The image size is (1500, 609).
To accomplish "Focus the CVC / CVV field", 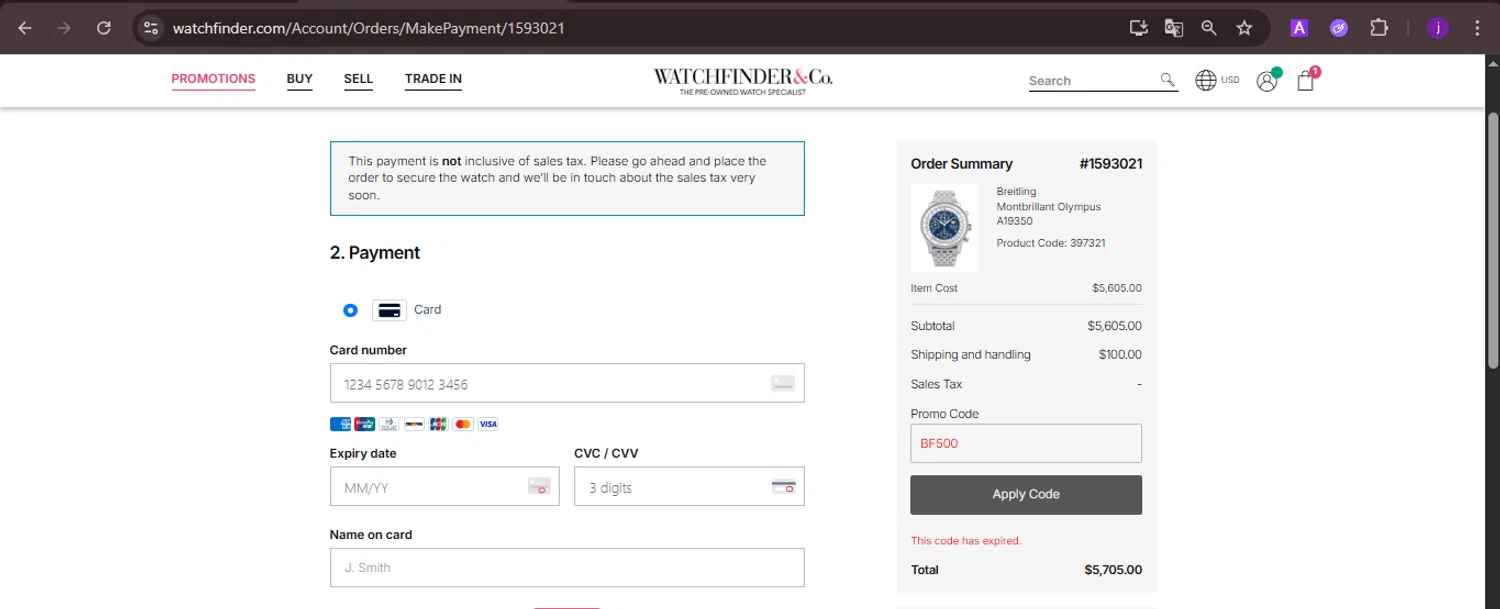I will (689, 487).
